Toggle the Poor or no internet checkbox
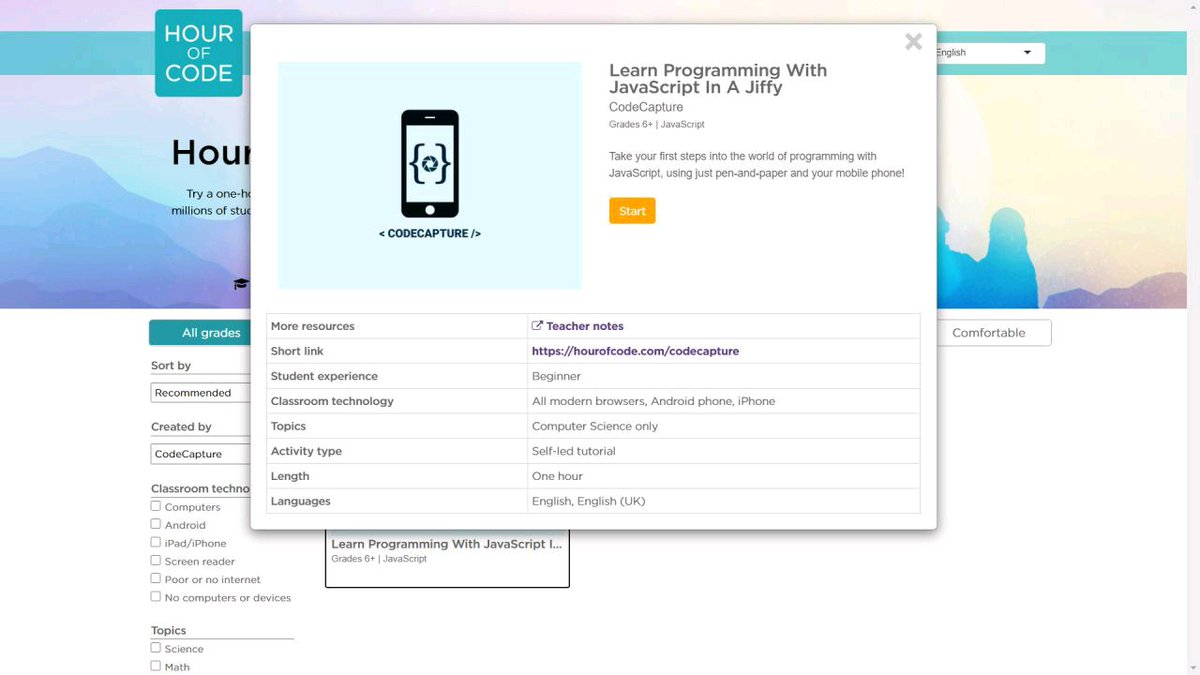Image resolution: width=1200 pixels, height=675 pixels. (x=156, y=578)
